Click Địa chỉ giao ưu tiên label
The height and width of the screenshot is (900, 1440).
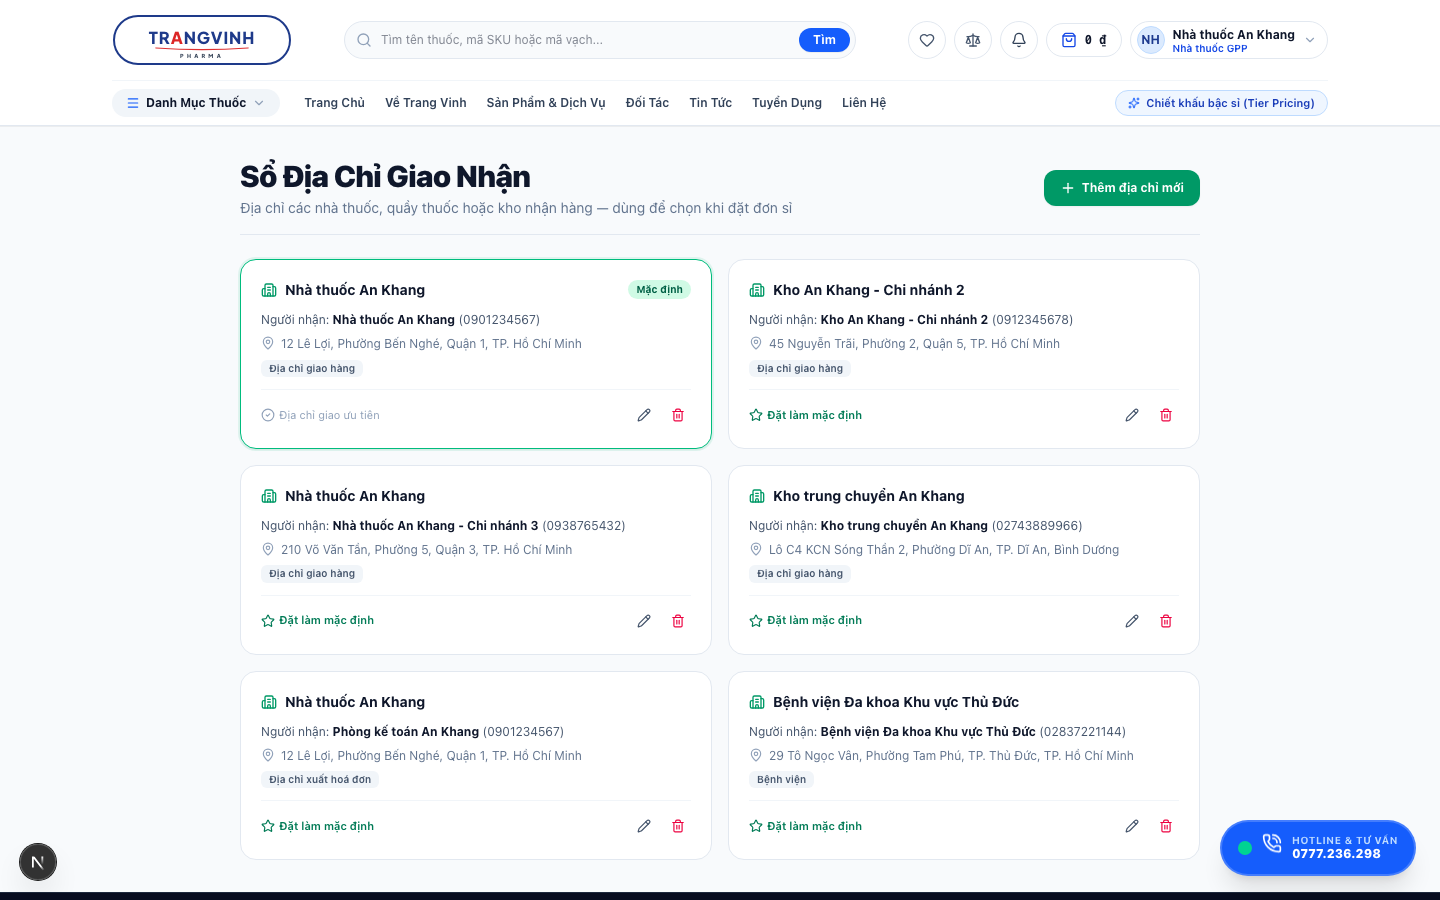[321, 415]
